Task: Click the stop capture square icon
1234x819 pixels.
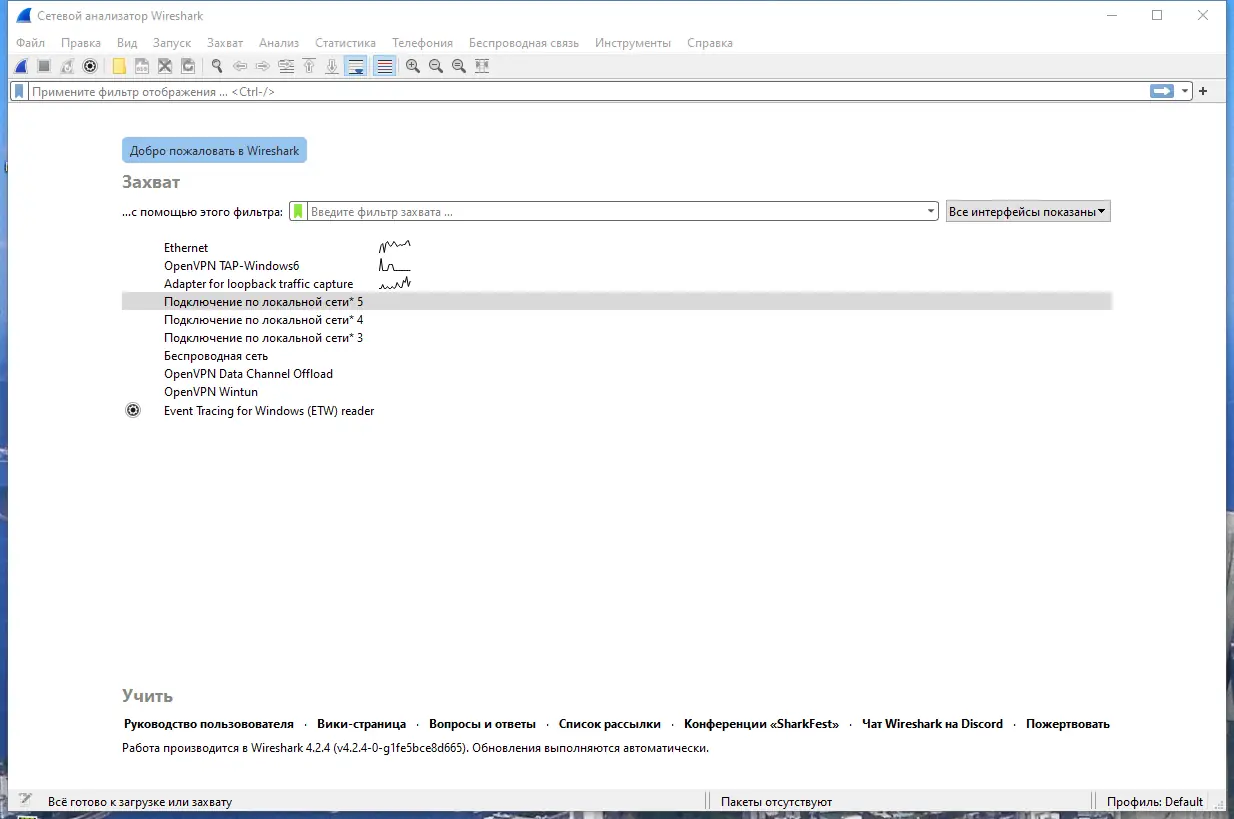Action: (x=44, y=66)
